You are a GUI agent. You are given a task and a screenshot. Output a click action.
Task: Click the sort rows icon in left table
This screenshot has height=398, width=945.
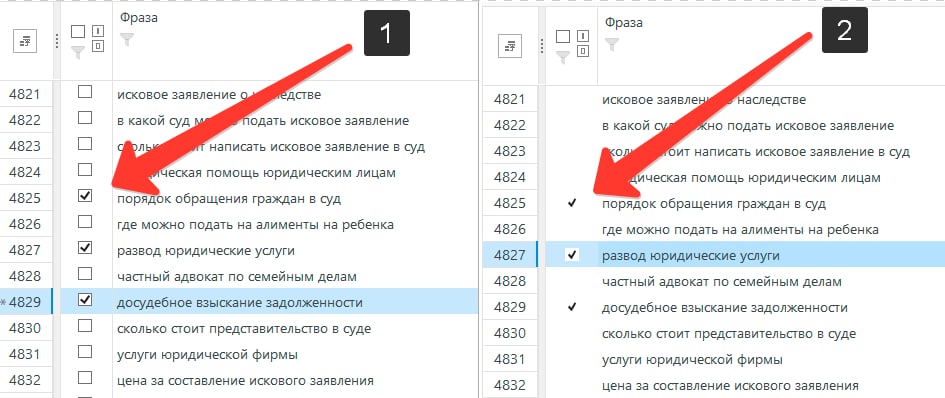(x=25, y=41)
